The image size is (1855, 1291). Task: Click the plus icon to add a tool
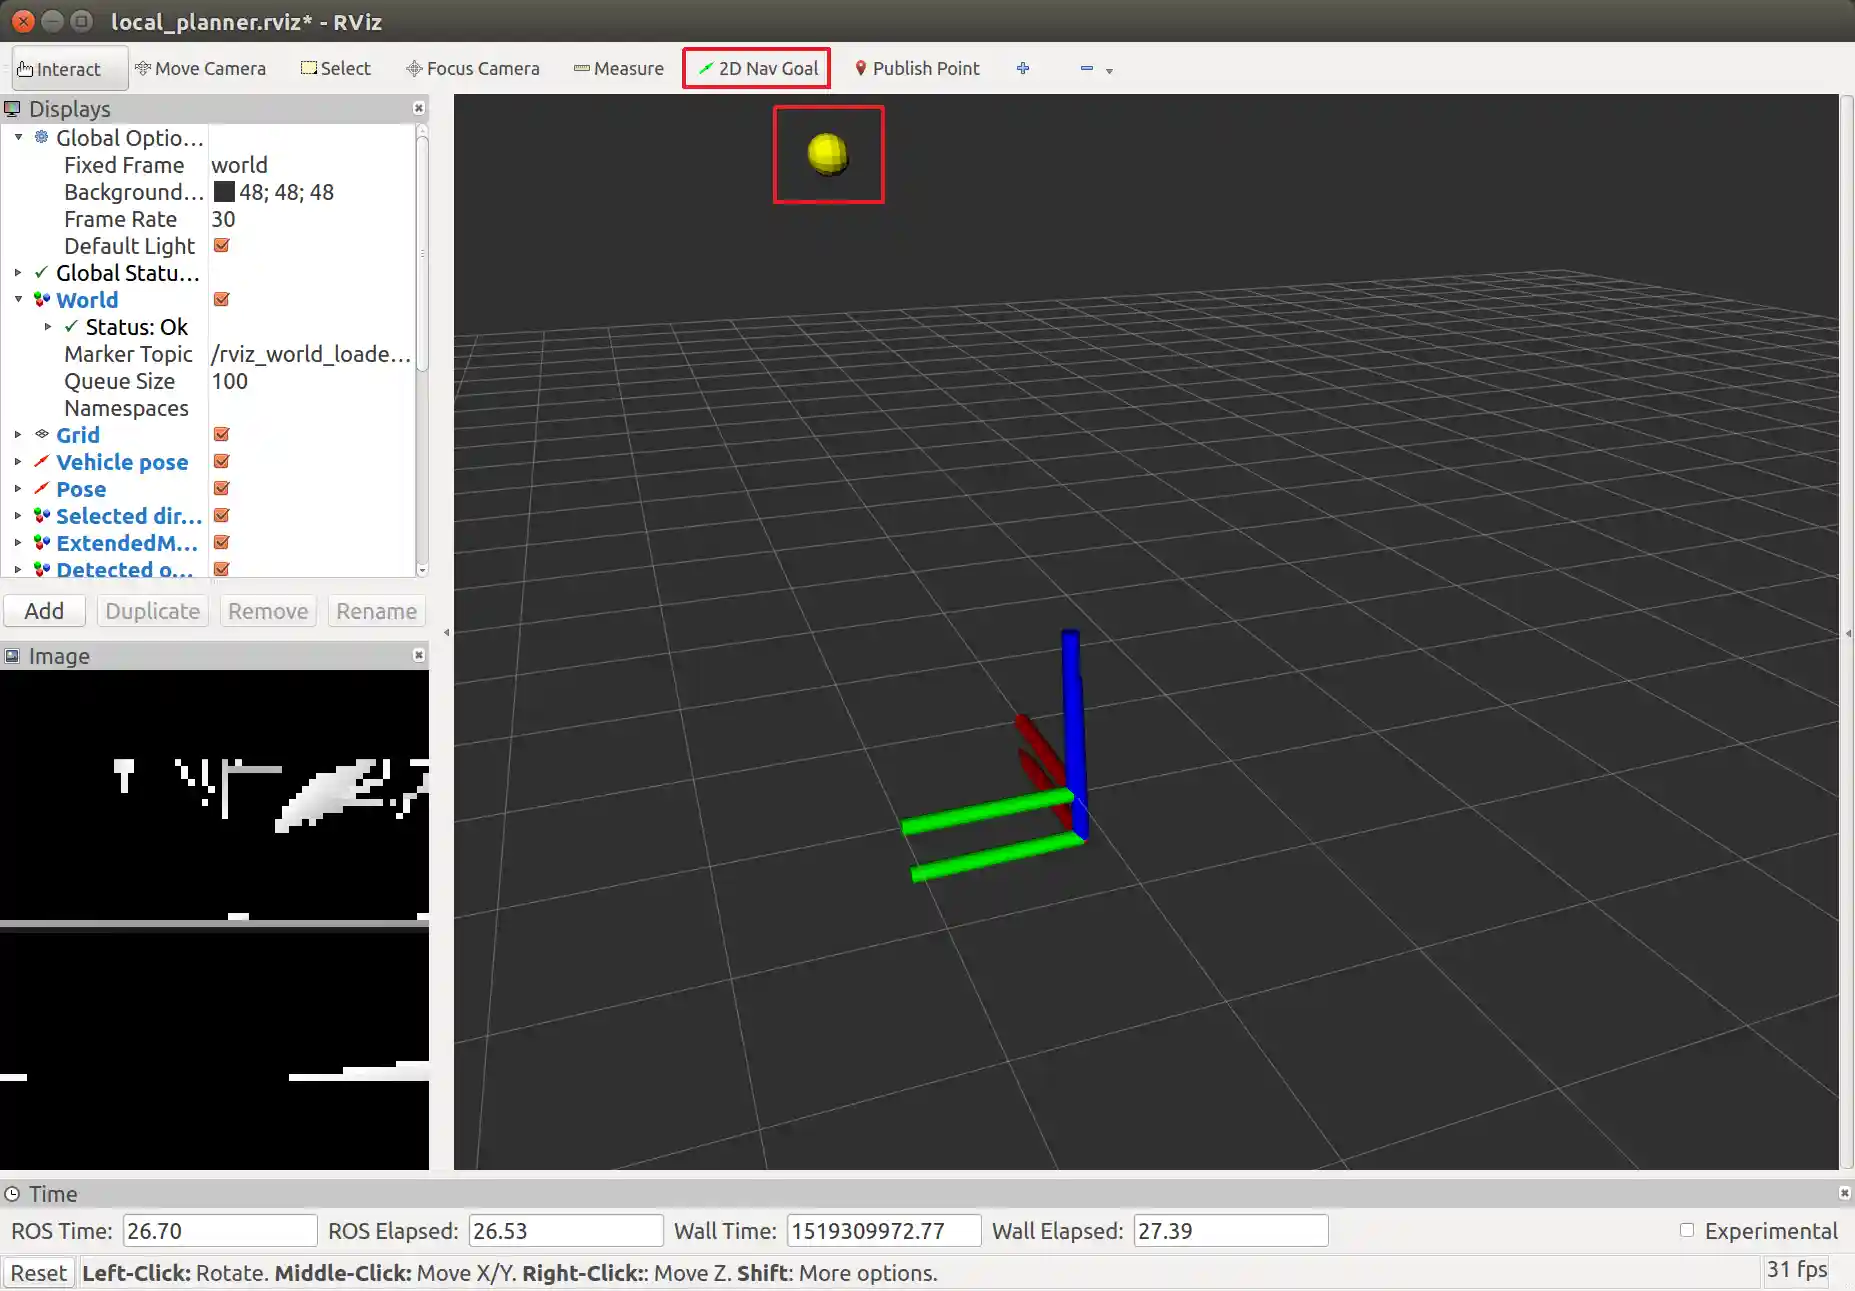click(1022, 68)
